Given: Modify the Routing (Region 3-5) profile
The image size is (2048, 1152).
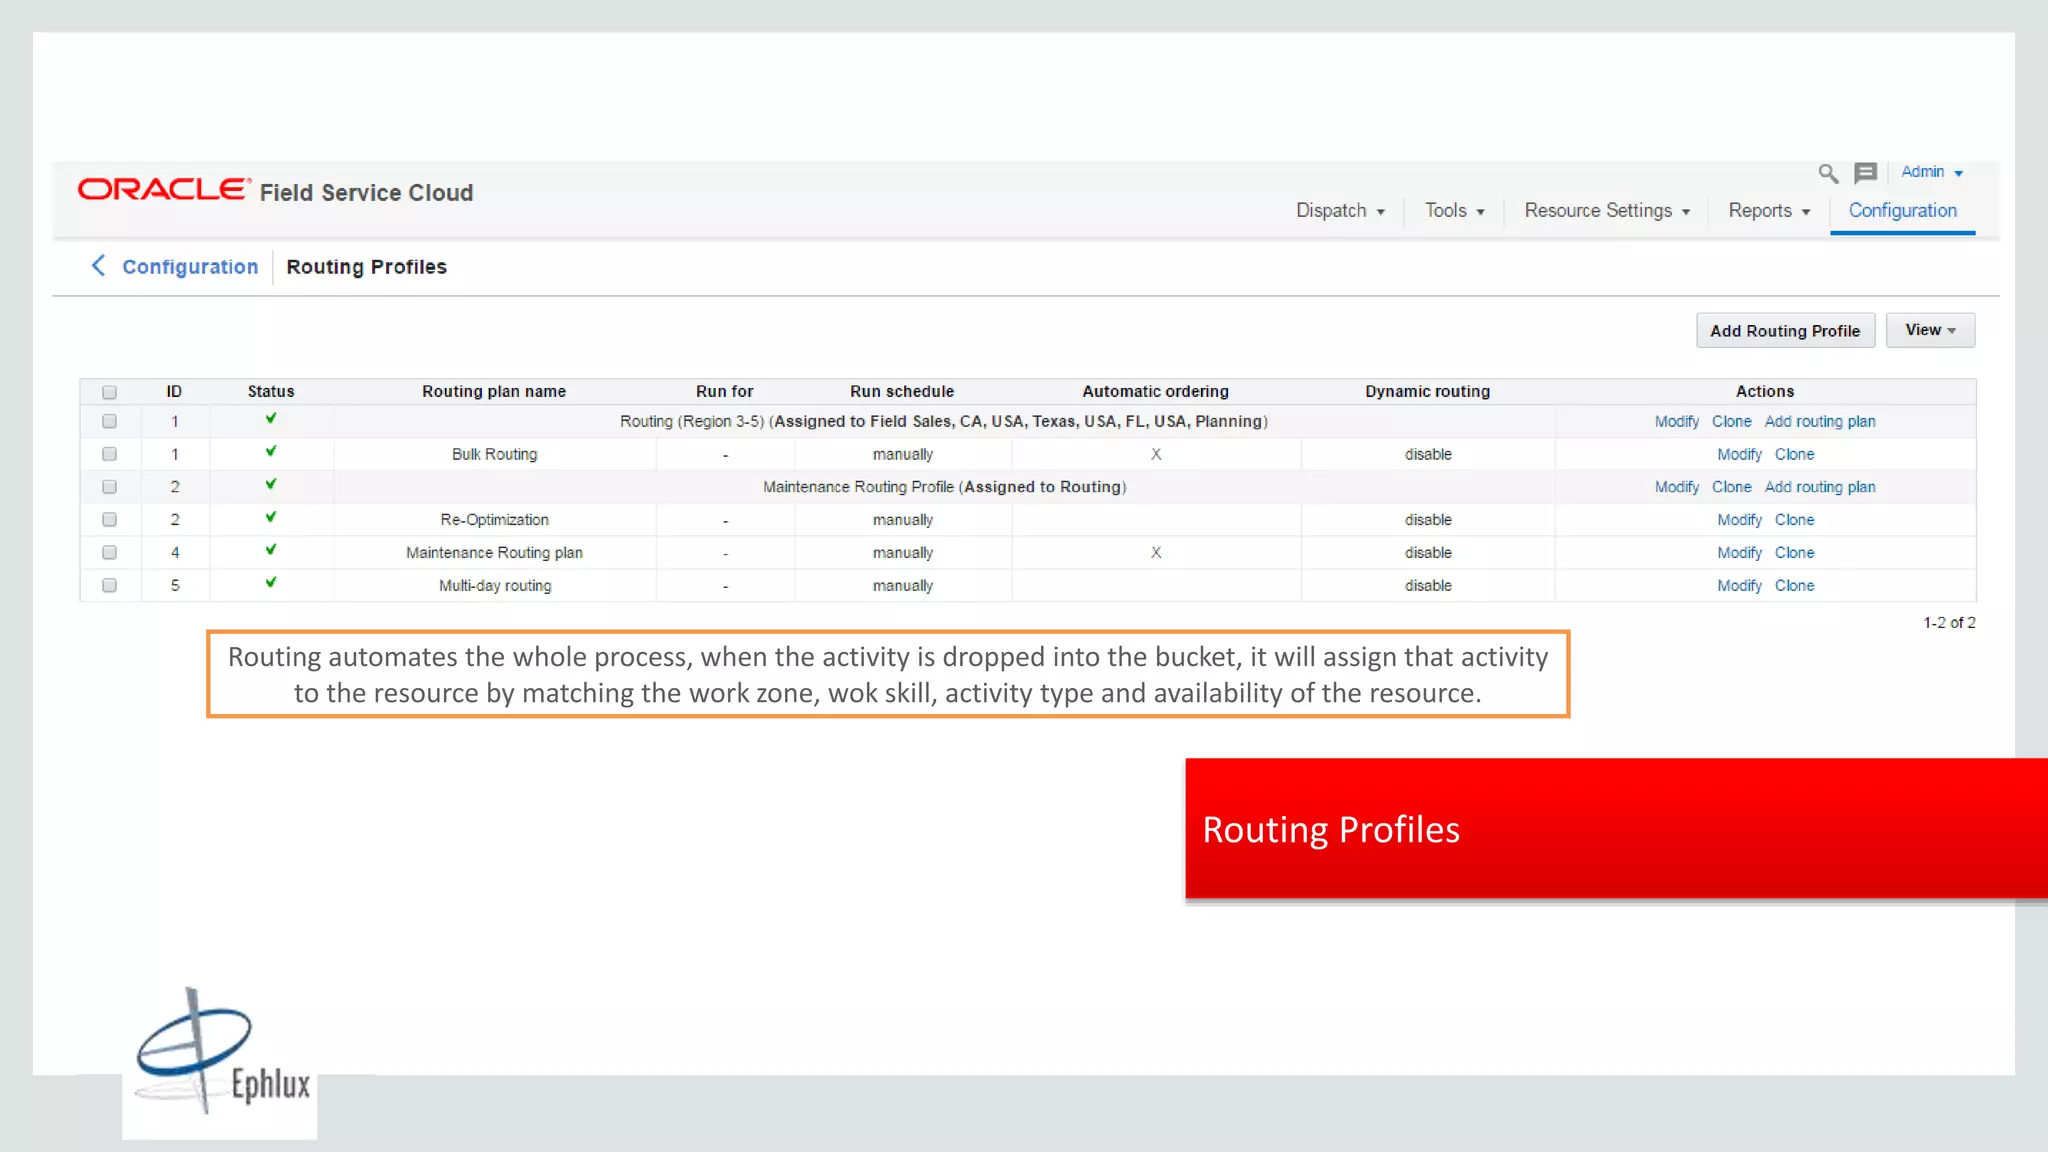Looking at the screenshot, I should click(x=1676, y=422).
